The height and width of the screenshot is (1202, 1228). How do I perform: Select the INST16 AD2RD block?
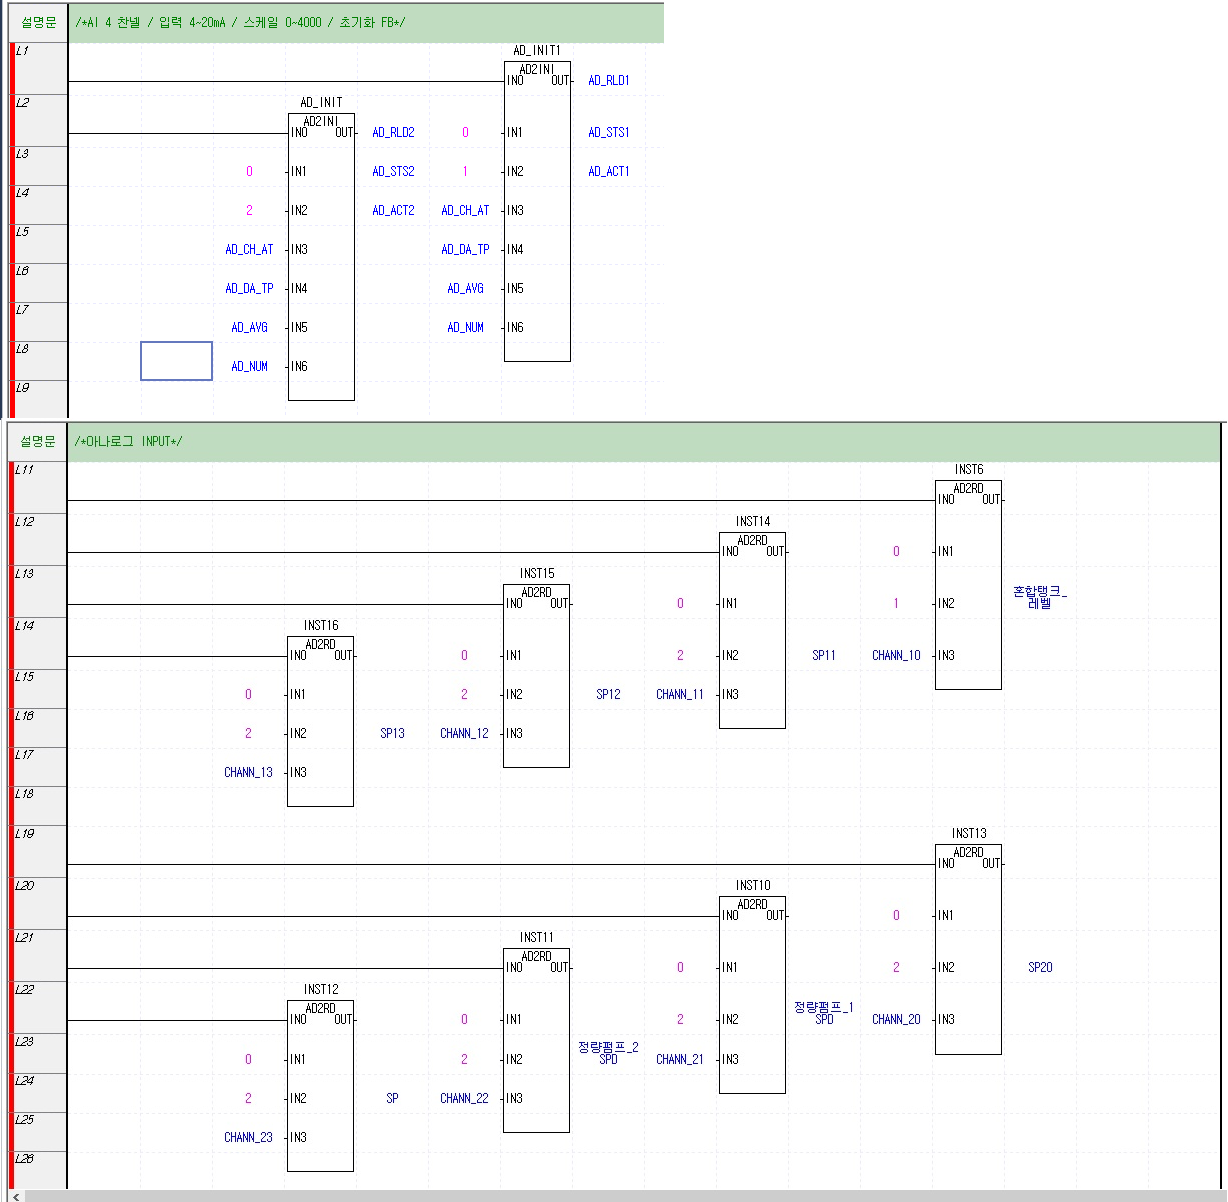(320, 720)
